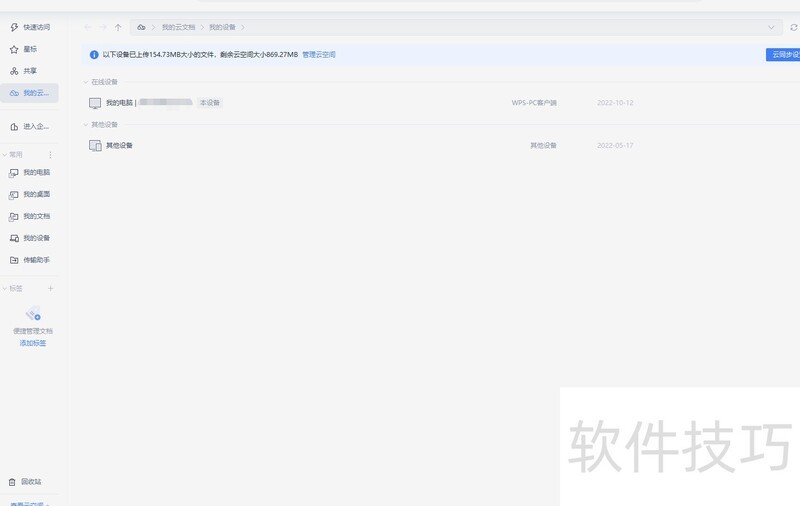
Task: Open the 常用 section more options
Action: 51,155
